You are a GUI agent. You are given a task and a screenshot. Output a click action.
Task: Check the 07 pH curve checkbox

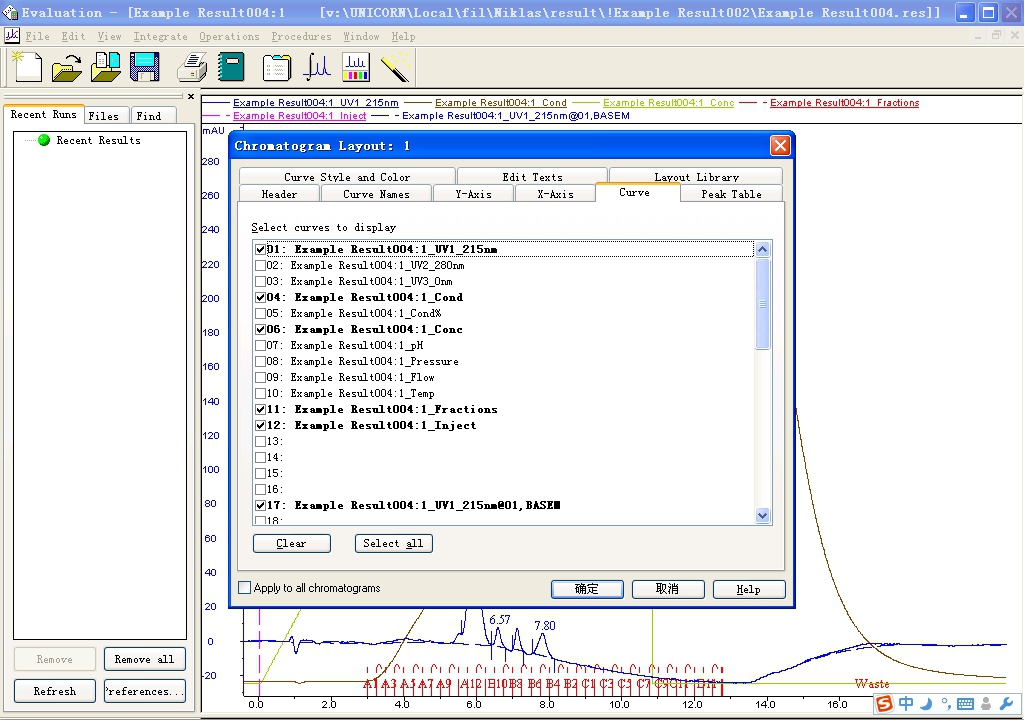261,346
